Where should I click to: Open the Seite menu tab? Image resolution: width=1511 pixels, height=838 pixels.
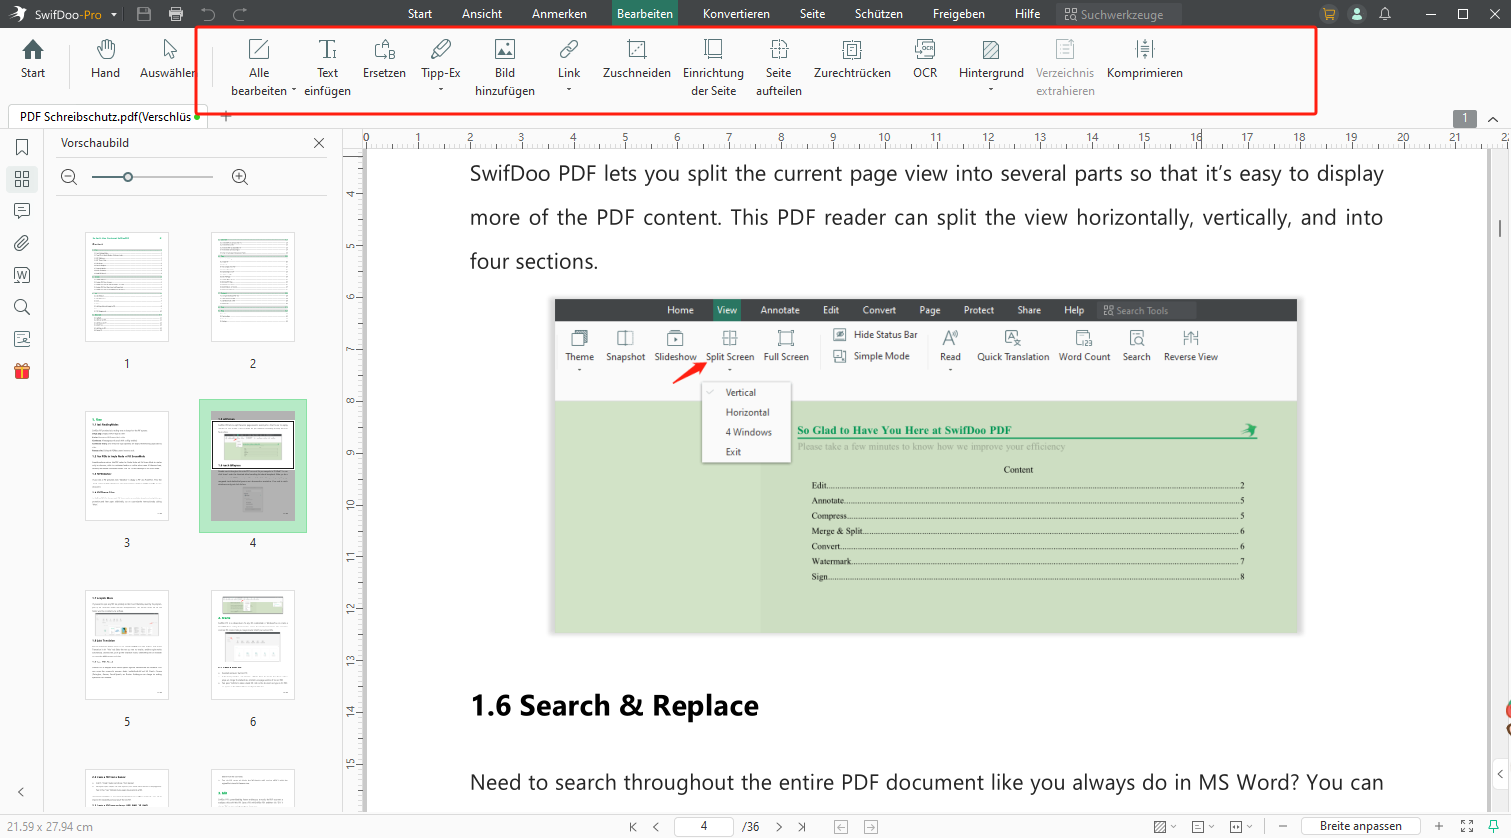tap(812, 14)
